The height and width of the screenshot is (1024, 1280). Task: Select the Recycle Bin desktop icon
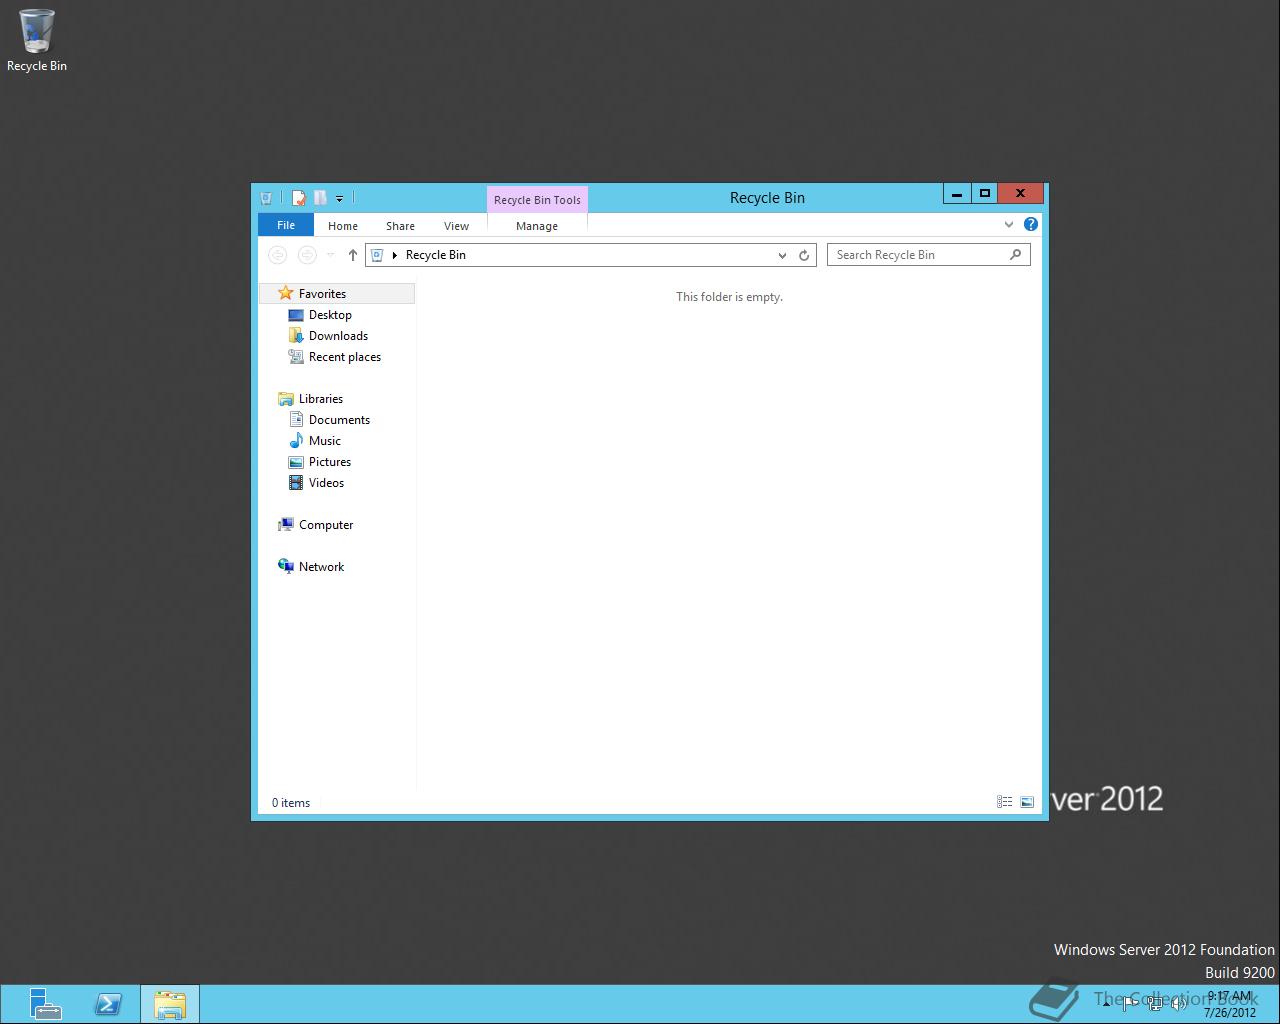(x=37, y=41)
